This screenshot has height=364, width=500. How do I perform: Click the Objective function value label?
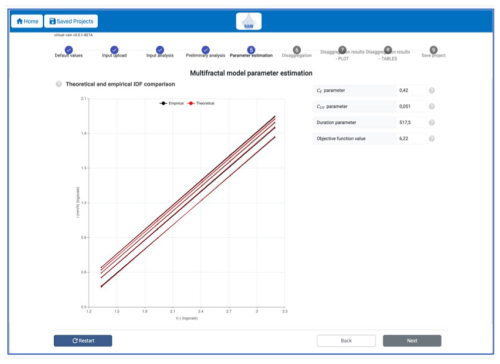341,138
